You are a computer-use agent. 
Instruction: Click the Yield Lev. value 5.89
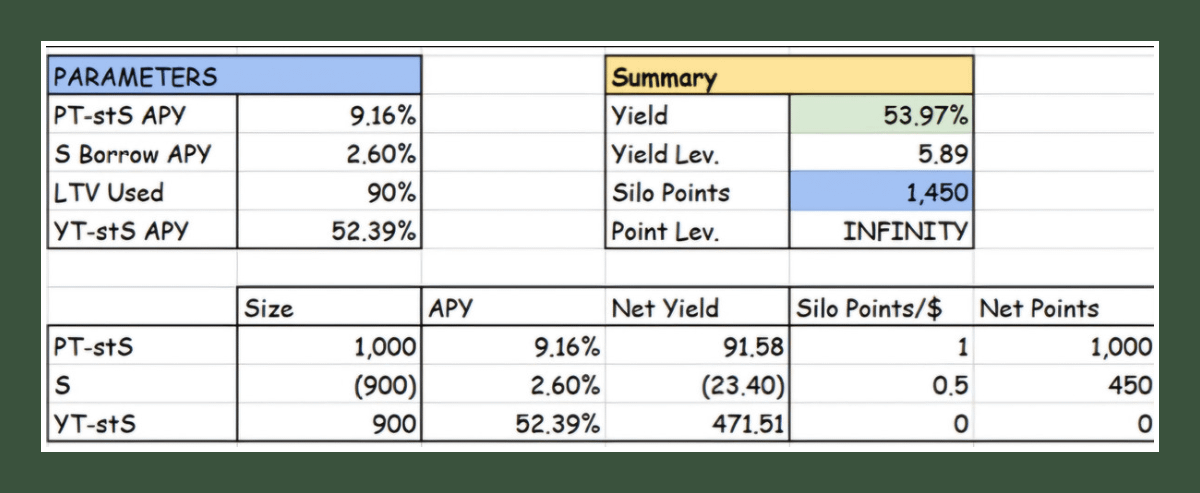880,154
